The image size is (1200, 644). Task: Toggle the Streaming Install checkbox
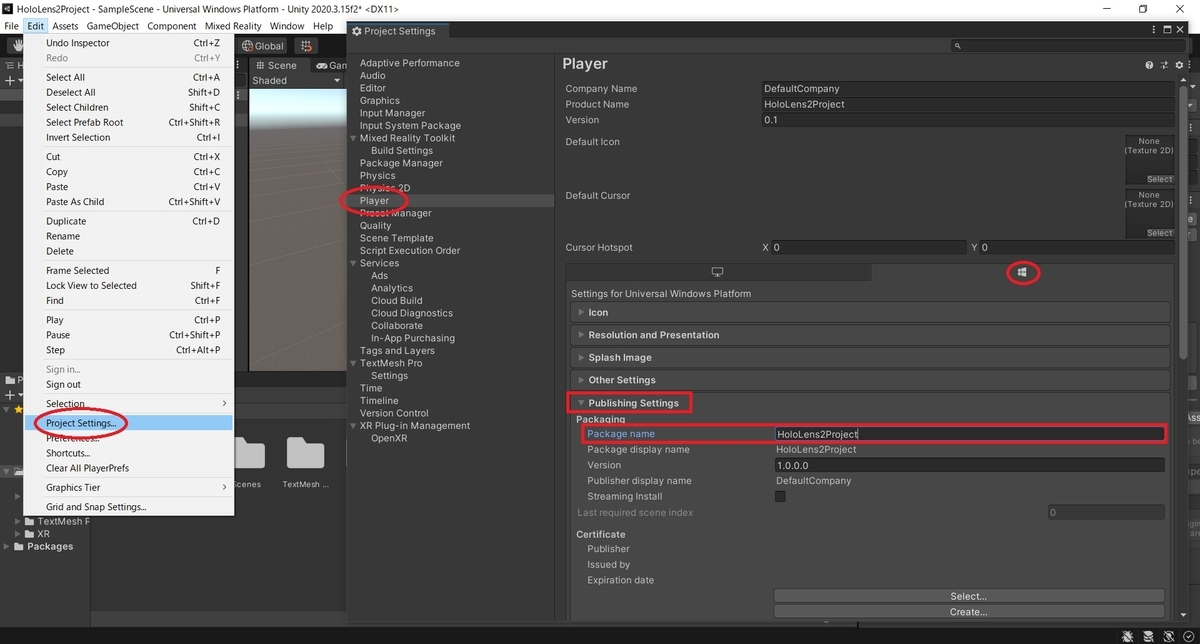tap(781, 496)
